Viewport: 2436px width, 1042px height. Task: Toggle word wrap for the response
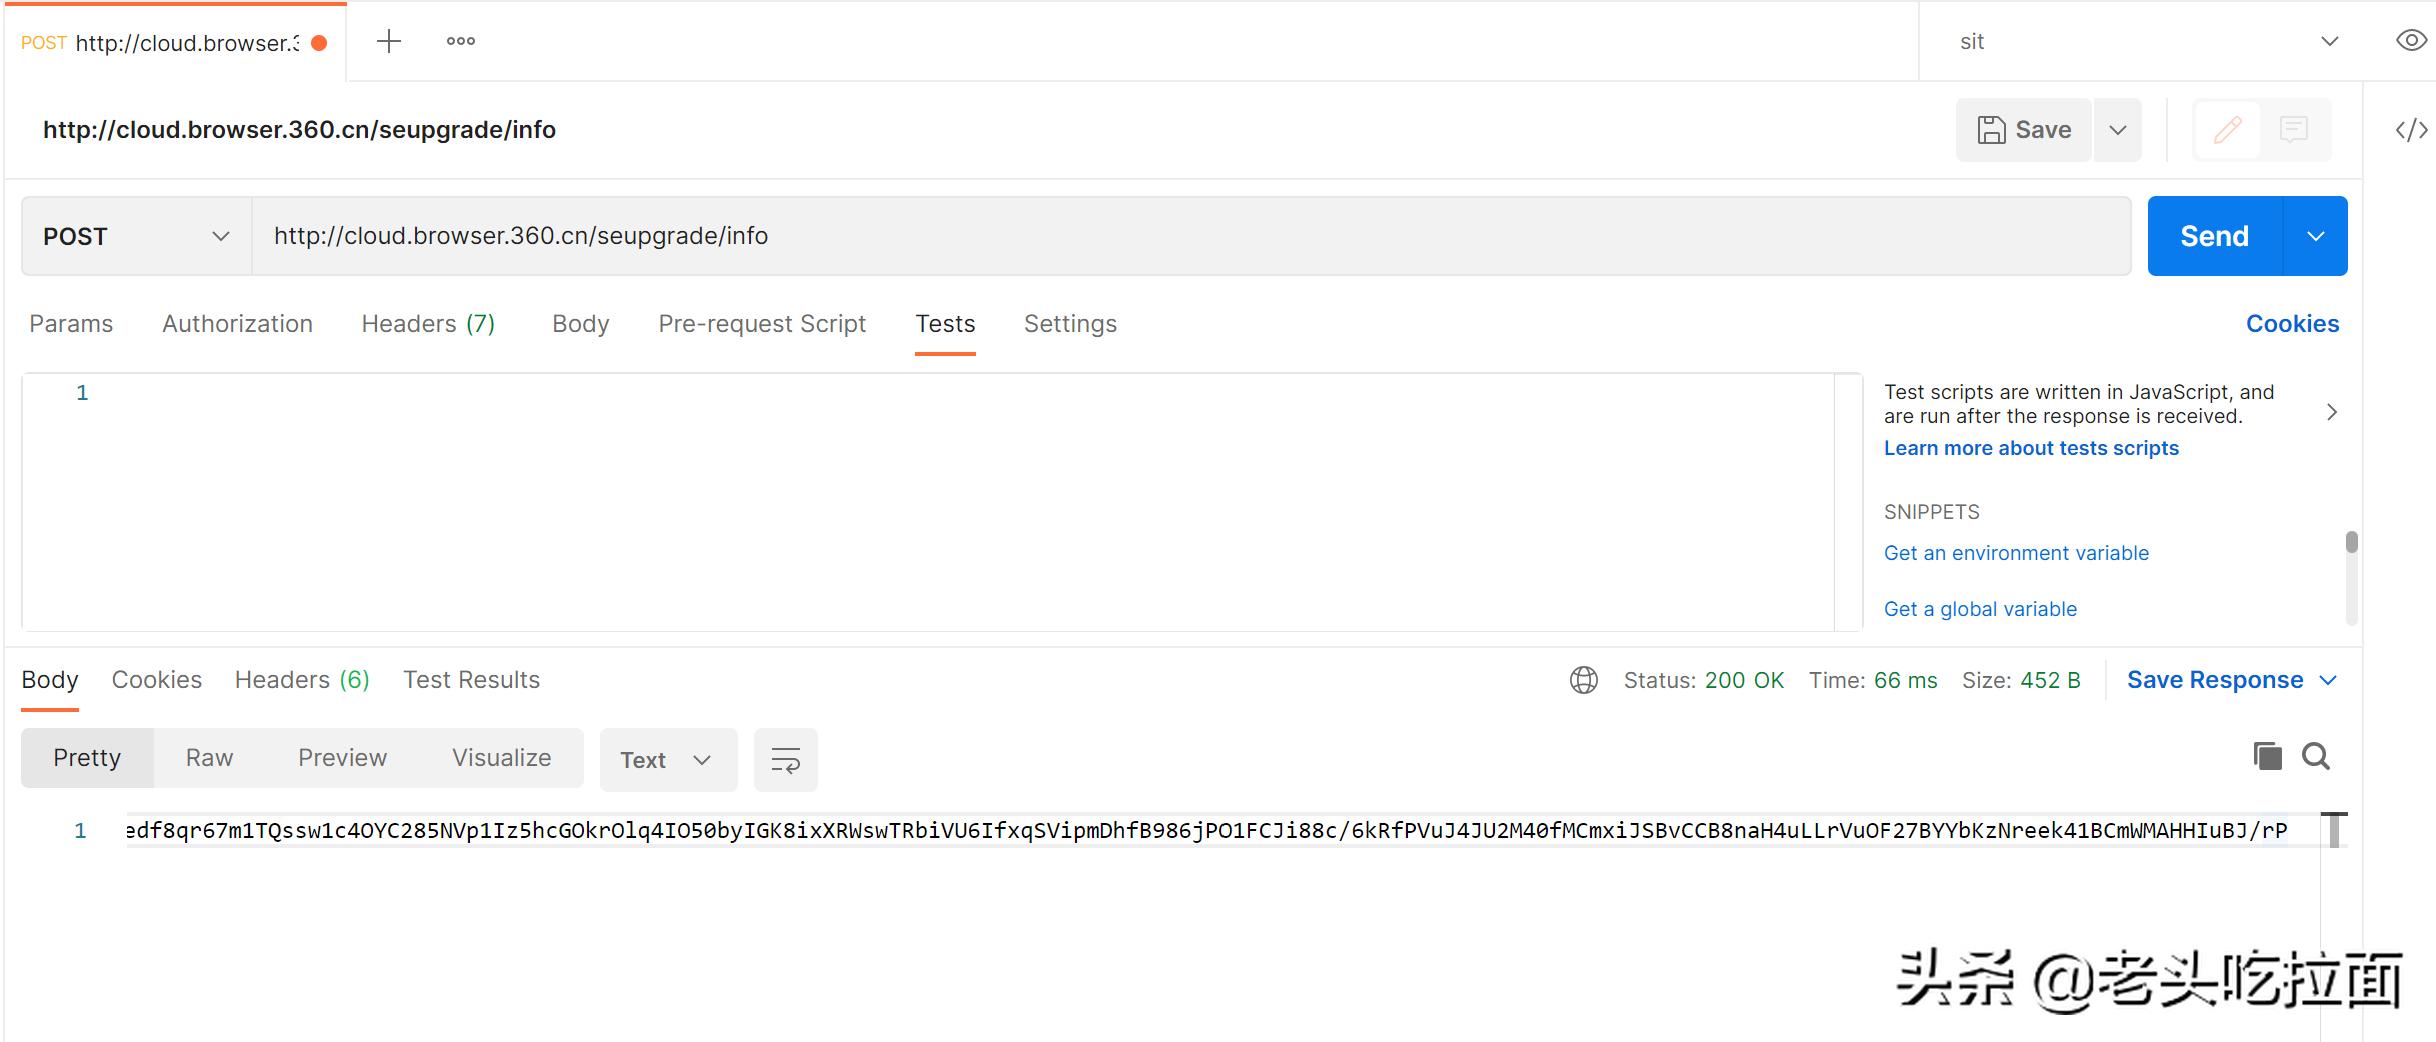[785, 760]
